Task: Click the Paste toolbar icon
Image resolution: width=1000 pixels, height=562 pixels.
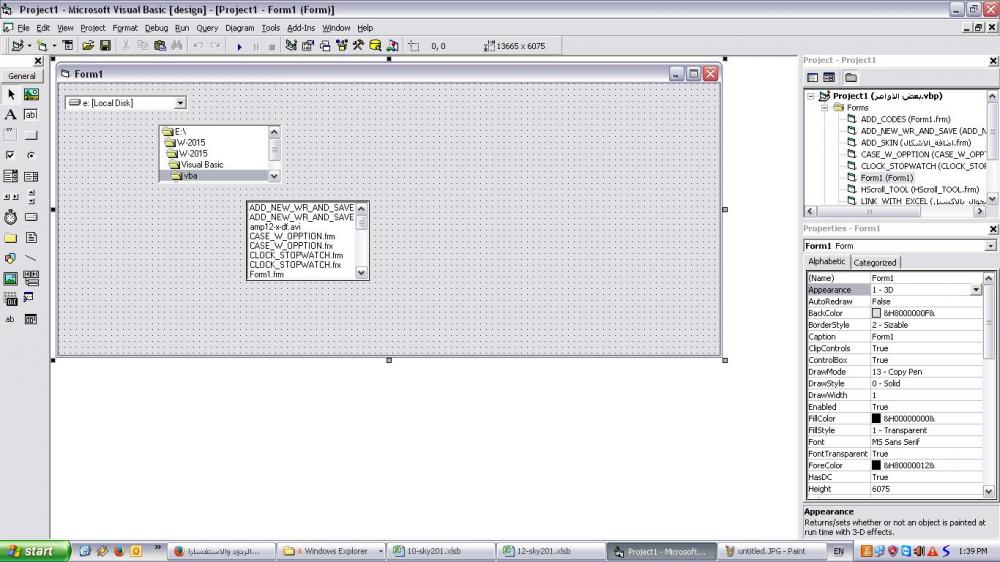Action: pyautogui.click(x=159, y=46)
